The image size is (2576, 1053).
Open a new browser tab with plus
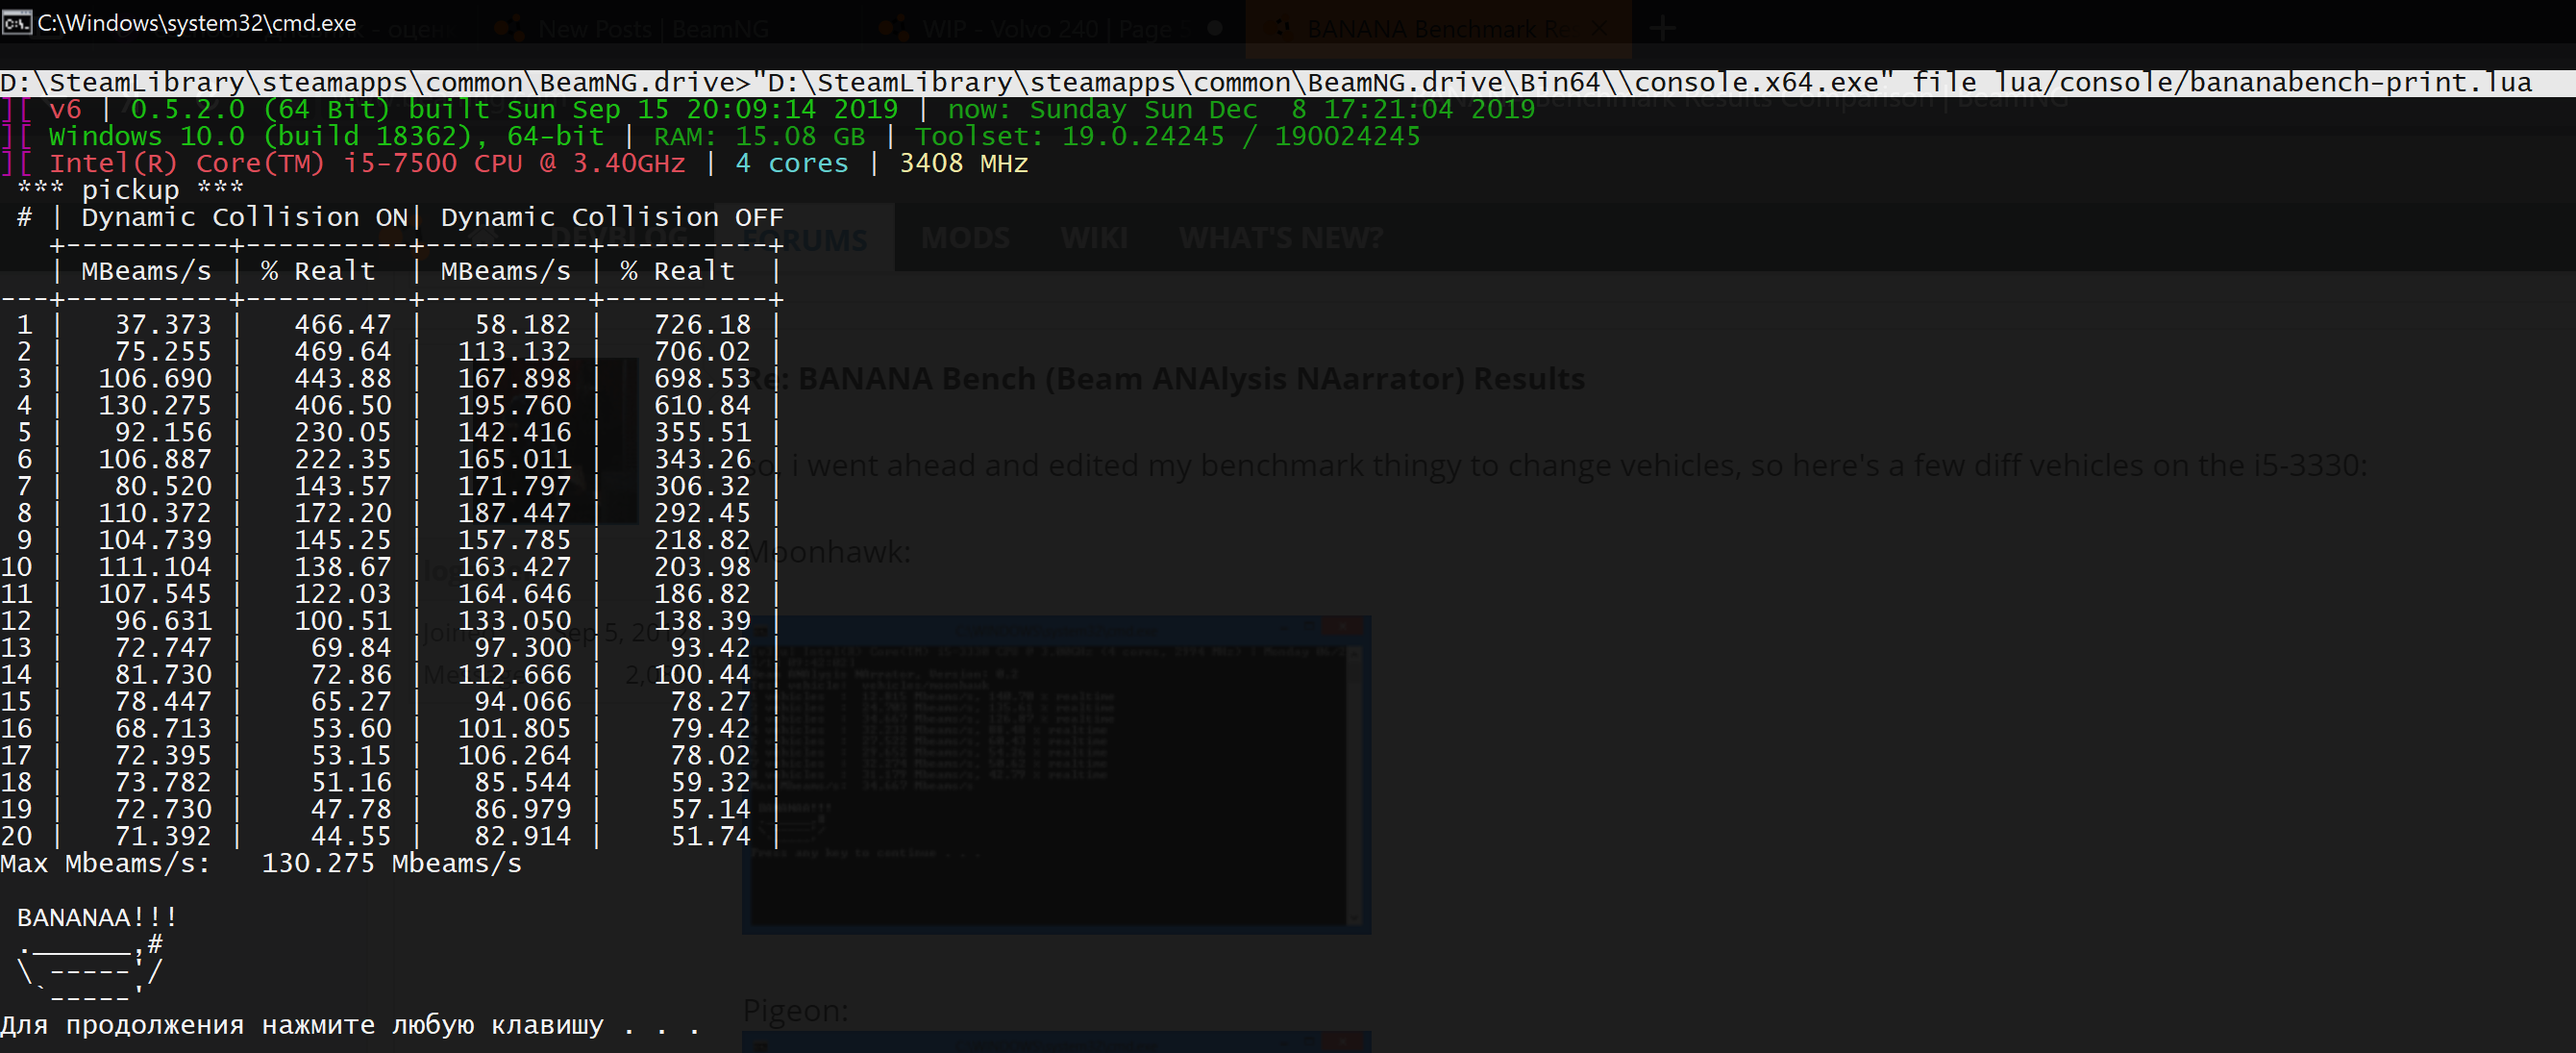(x=1662, y=29)
